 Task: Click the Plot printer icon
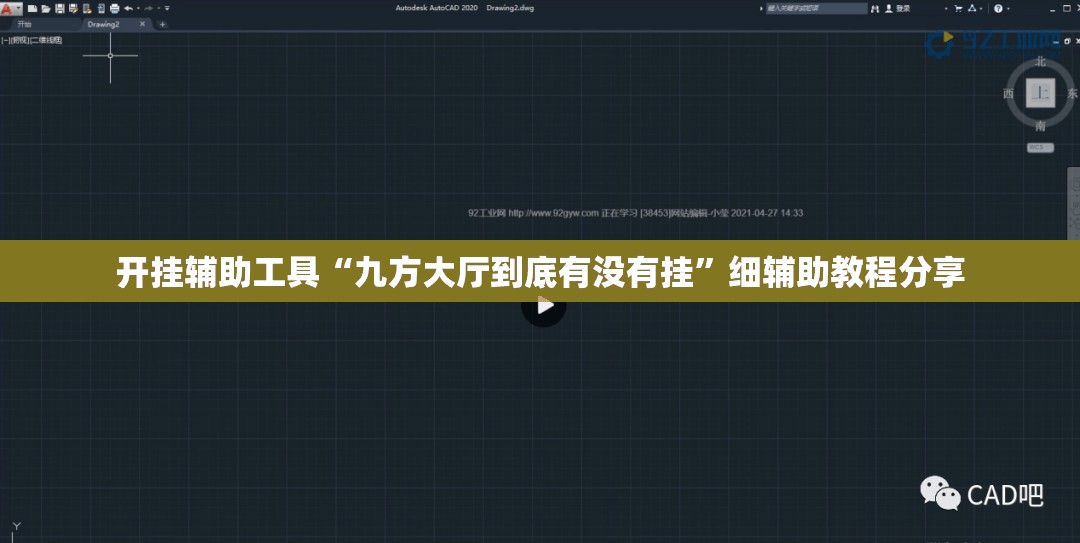pyautogui.click(x=114, y=8)
